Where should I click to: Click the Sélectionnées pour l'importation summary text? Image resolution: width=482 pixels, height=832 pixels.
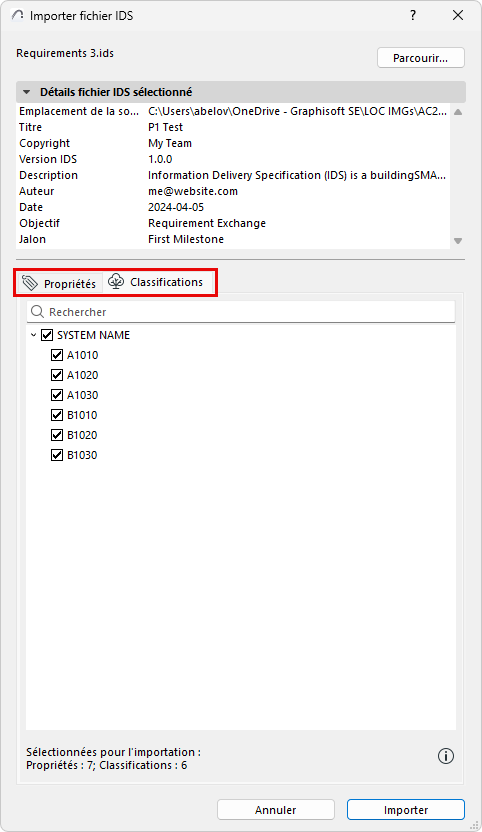(x=114, y=758)
